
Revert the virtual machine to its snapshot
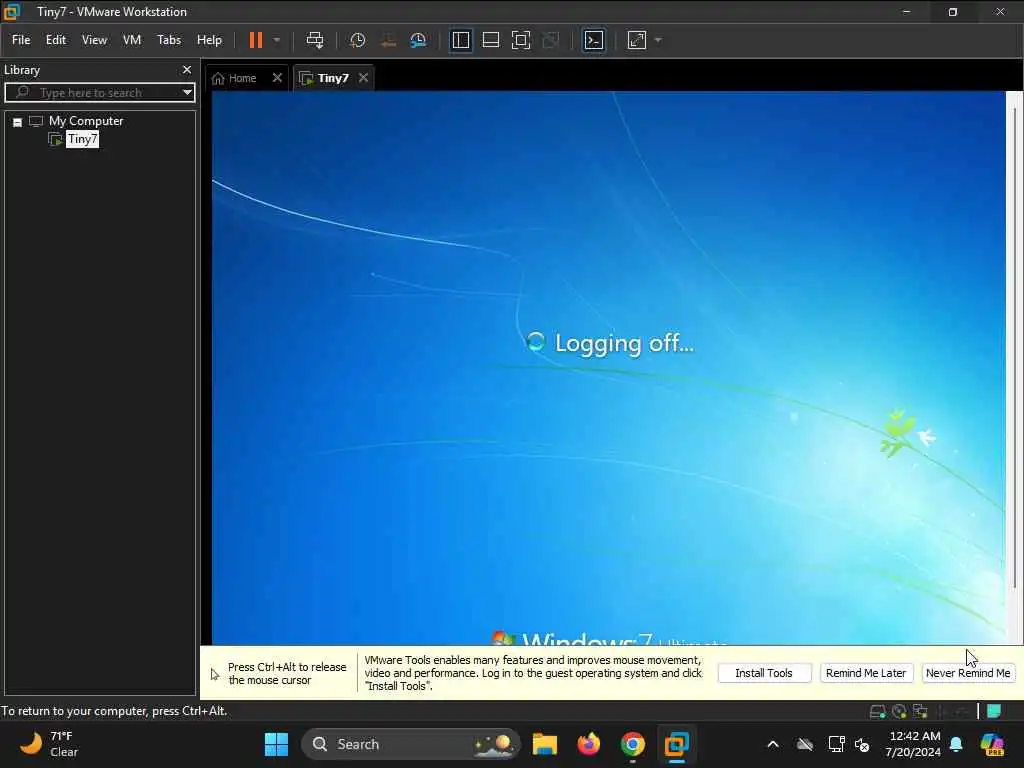click(388, 40)
